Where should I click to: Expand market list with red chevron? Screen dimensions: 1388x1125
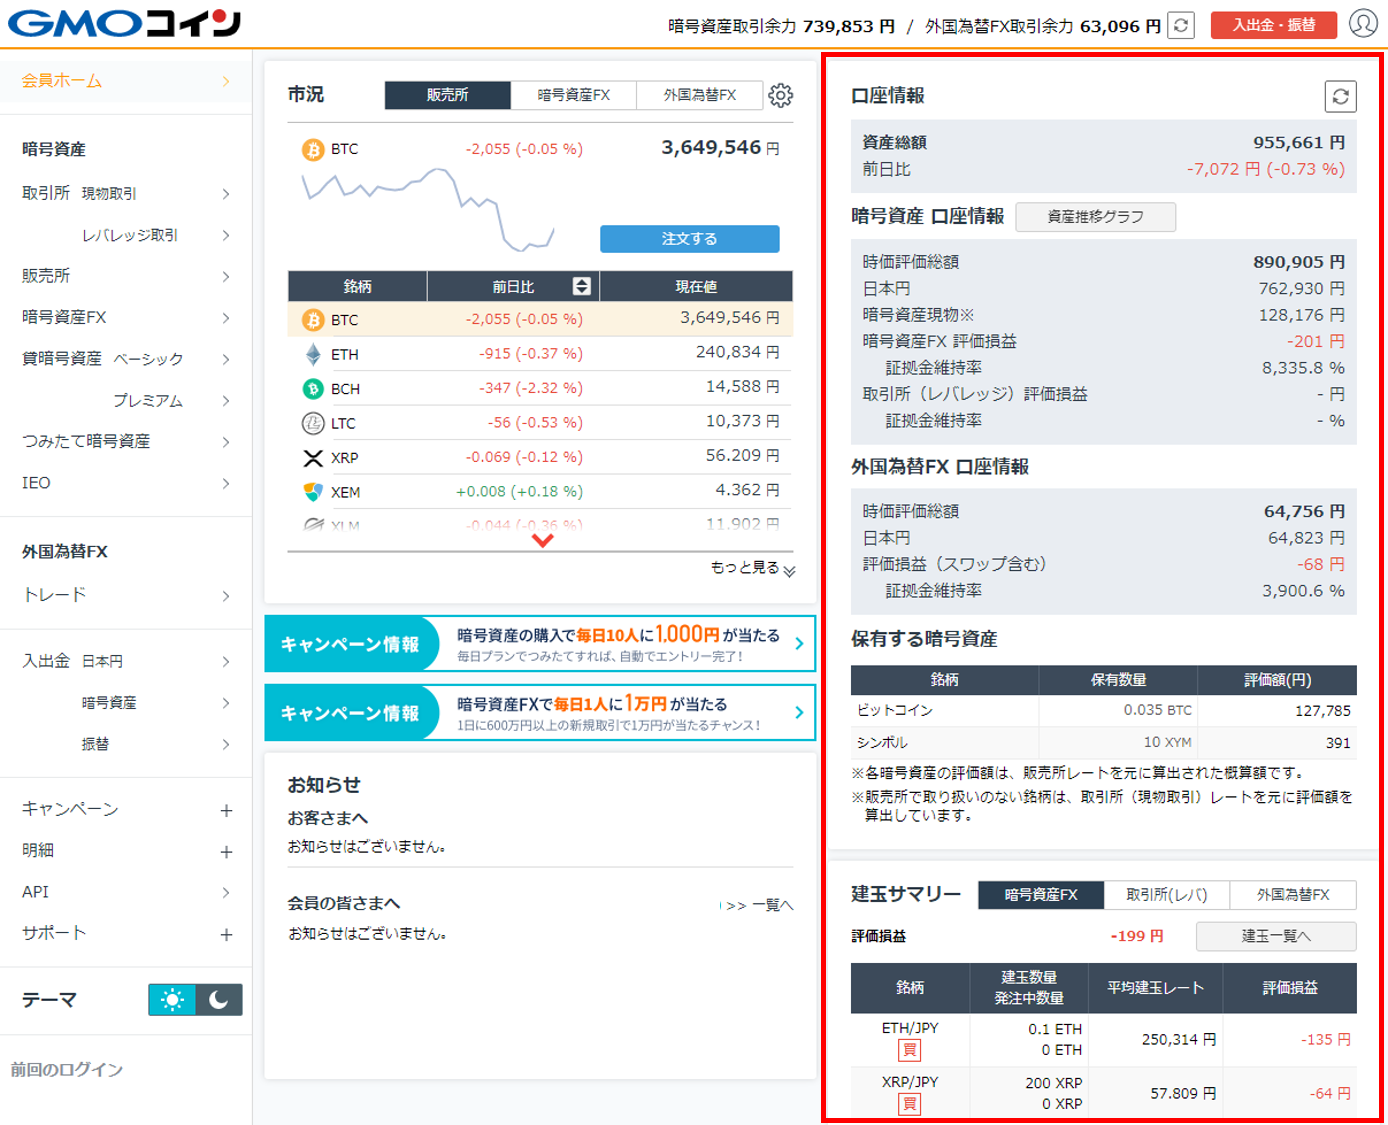click(x=542, y=541)
